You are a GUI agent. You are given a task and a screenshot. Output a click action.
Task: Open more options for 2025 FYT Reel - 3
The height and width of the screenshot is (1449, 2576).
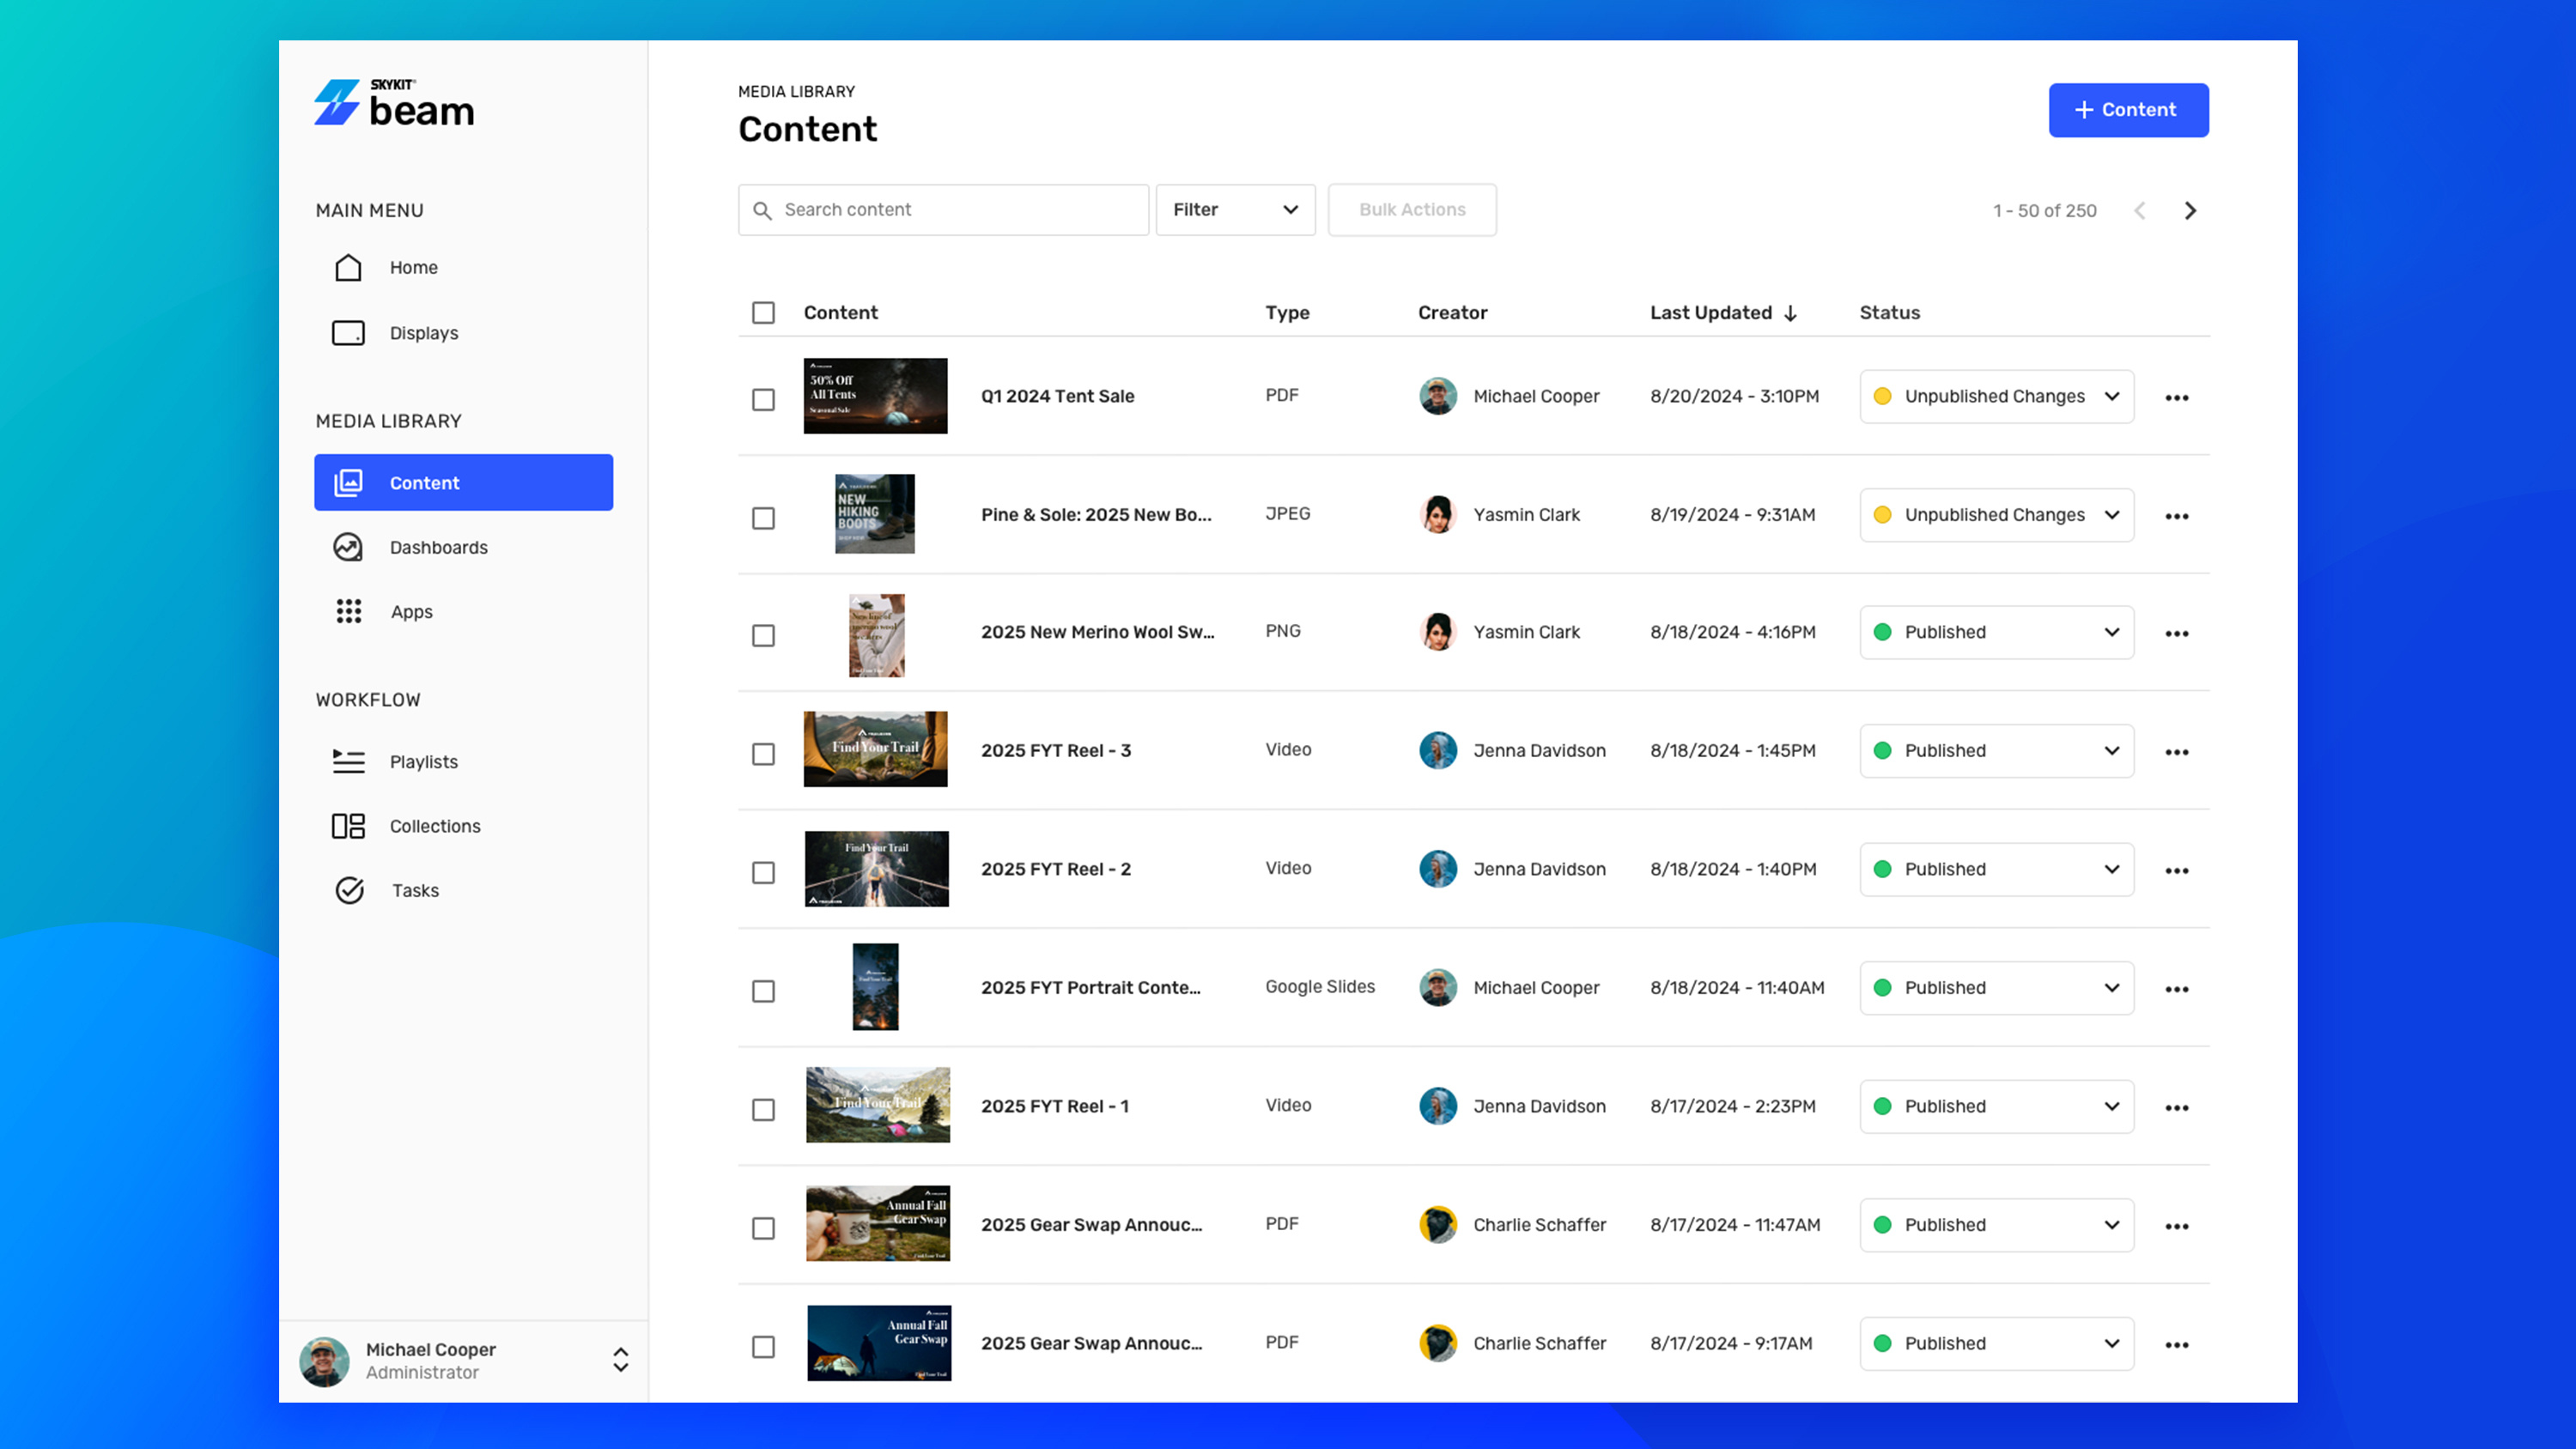[x=2177, y=752]
